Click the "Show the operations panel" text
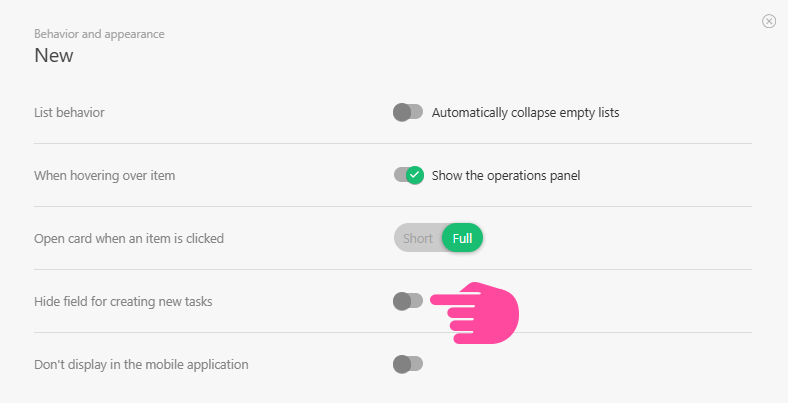788x403 pixels. coord(505,175)
